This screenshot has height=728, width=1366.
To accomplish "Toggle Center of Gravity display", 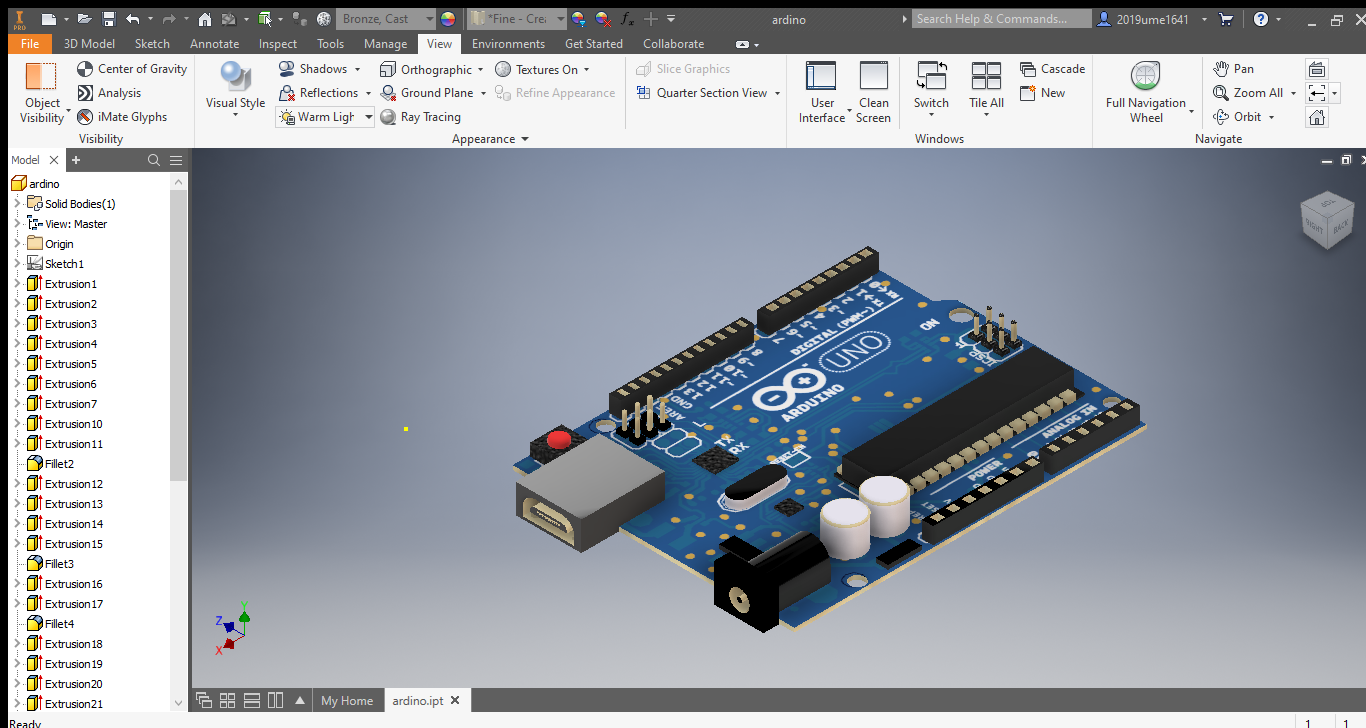I will pyautogui.click(x=132, y=69).
